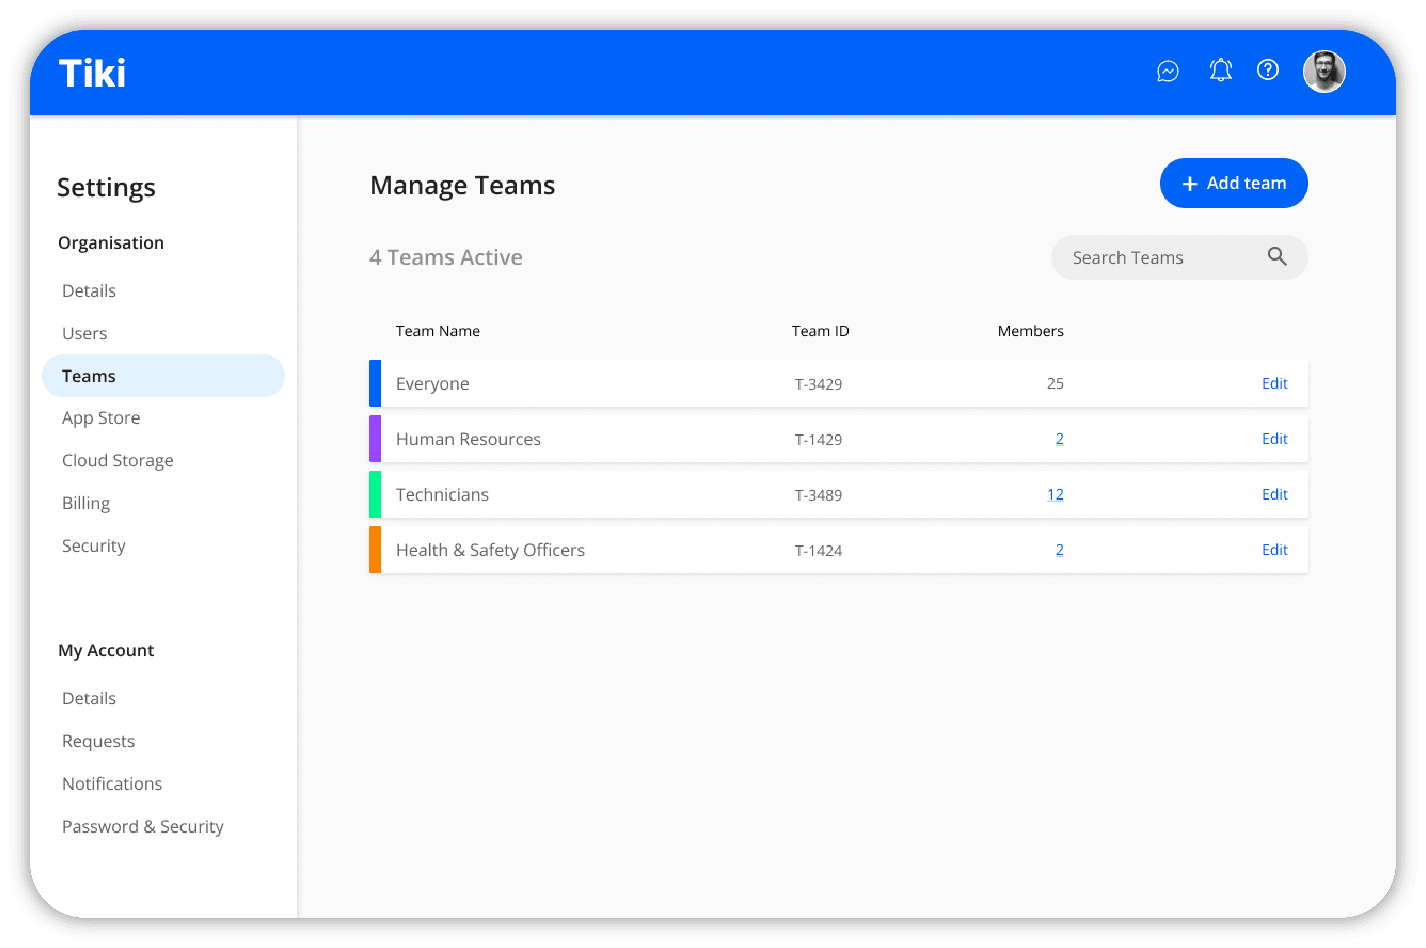Select the Human Resources team name
The height and width of the screenshot is (948, 1426).
468,439
